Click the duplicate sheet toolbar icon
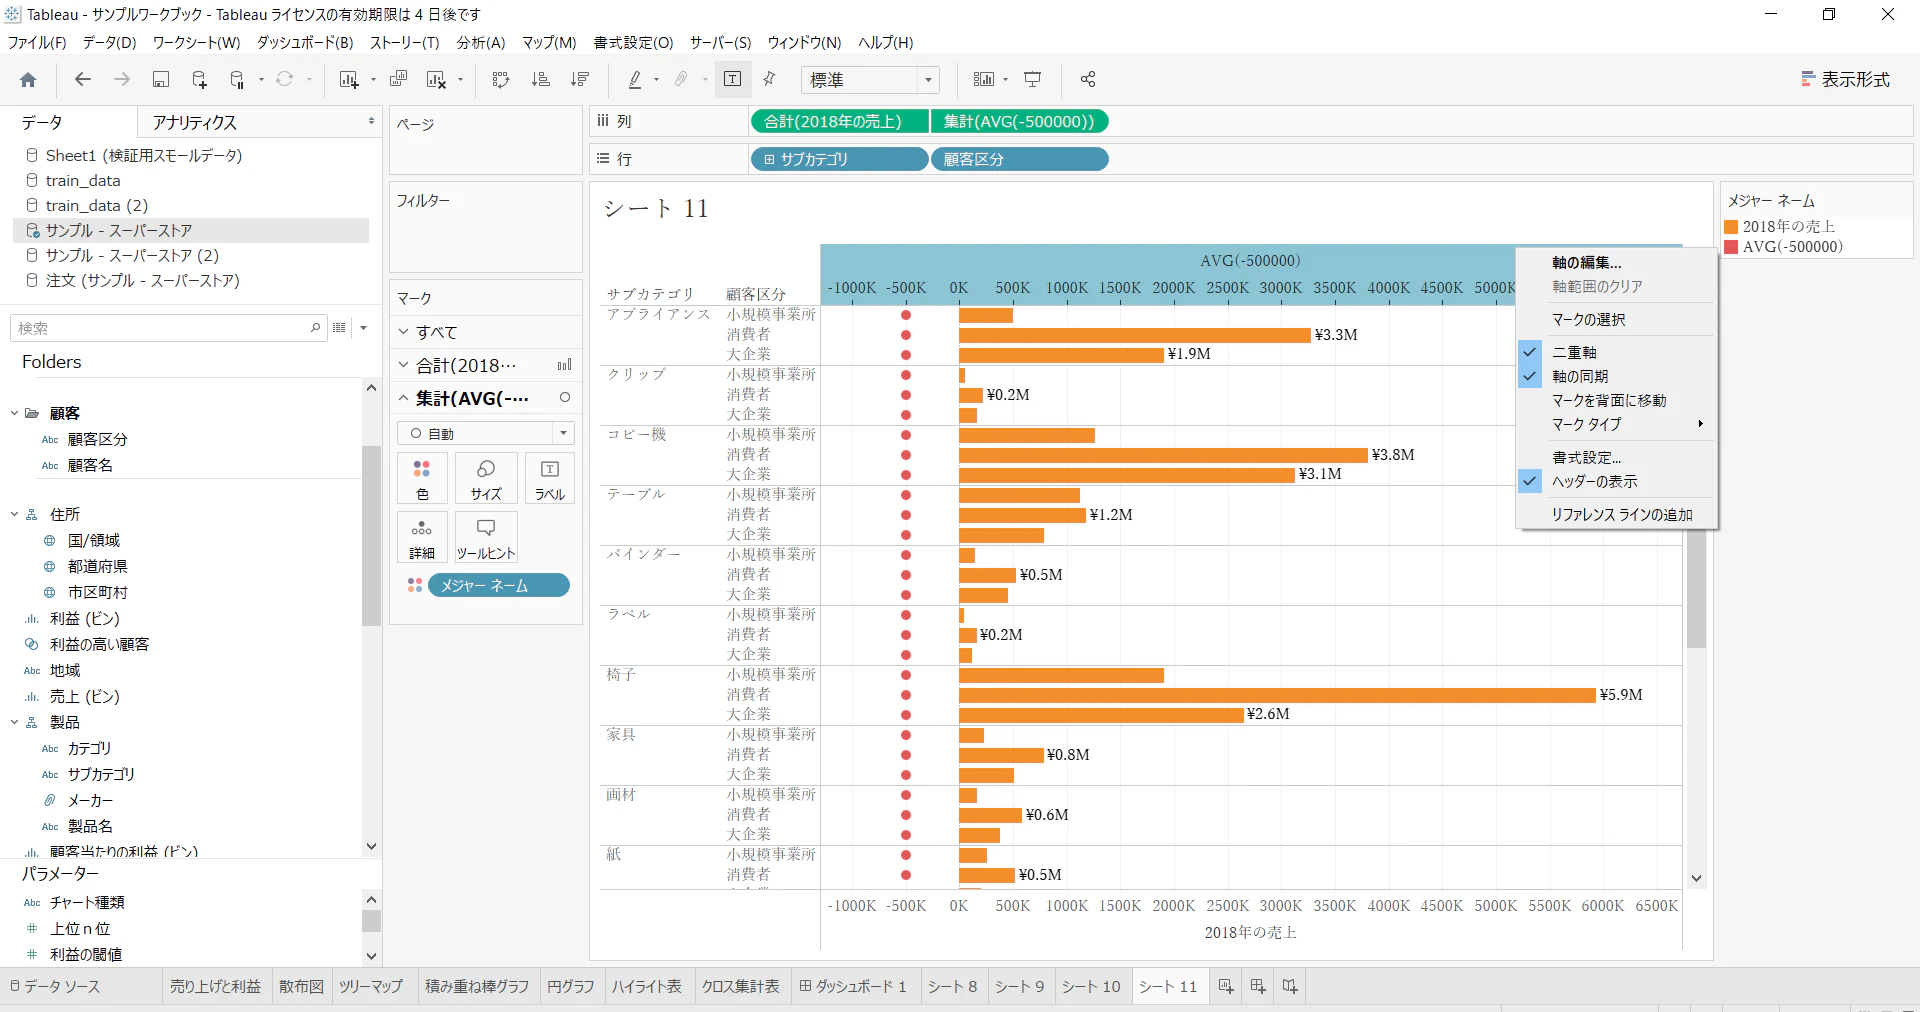 tap(398, 79)
